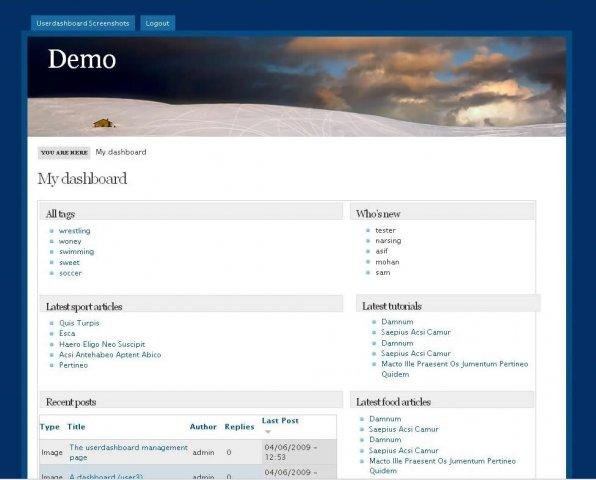The width and height of the screenshot is (596, 480).
Task: Open the swimming tag
Action: [x=76, y=252]
